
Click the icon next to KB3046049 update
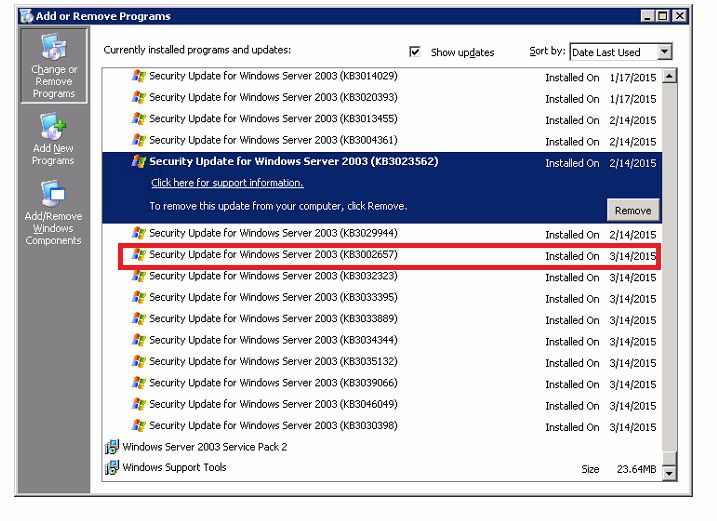tap(139, 404)
